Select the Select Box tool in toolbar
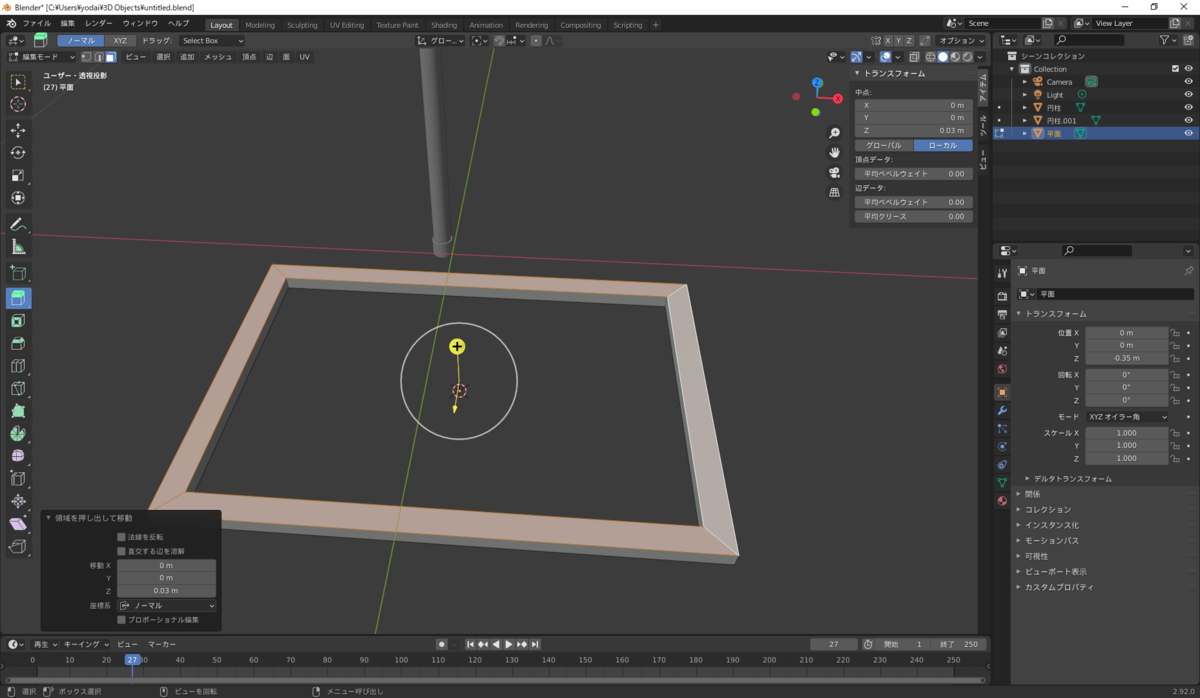The image size is (1200, 698). click(18, 82)
